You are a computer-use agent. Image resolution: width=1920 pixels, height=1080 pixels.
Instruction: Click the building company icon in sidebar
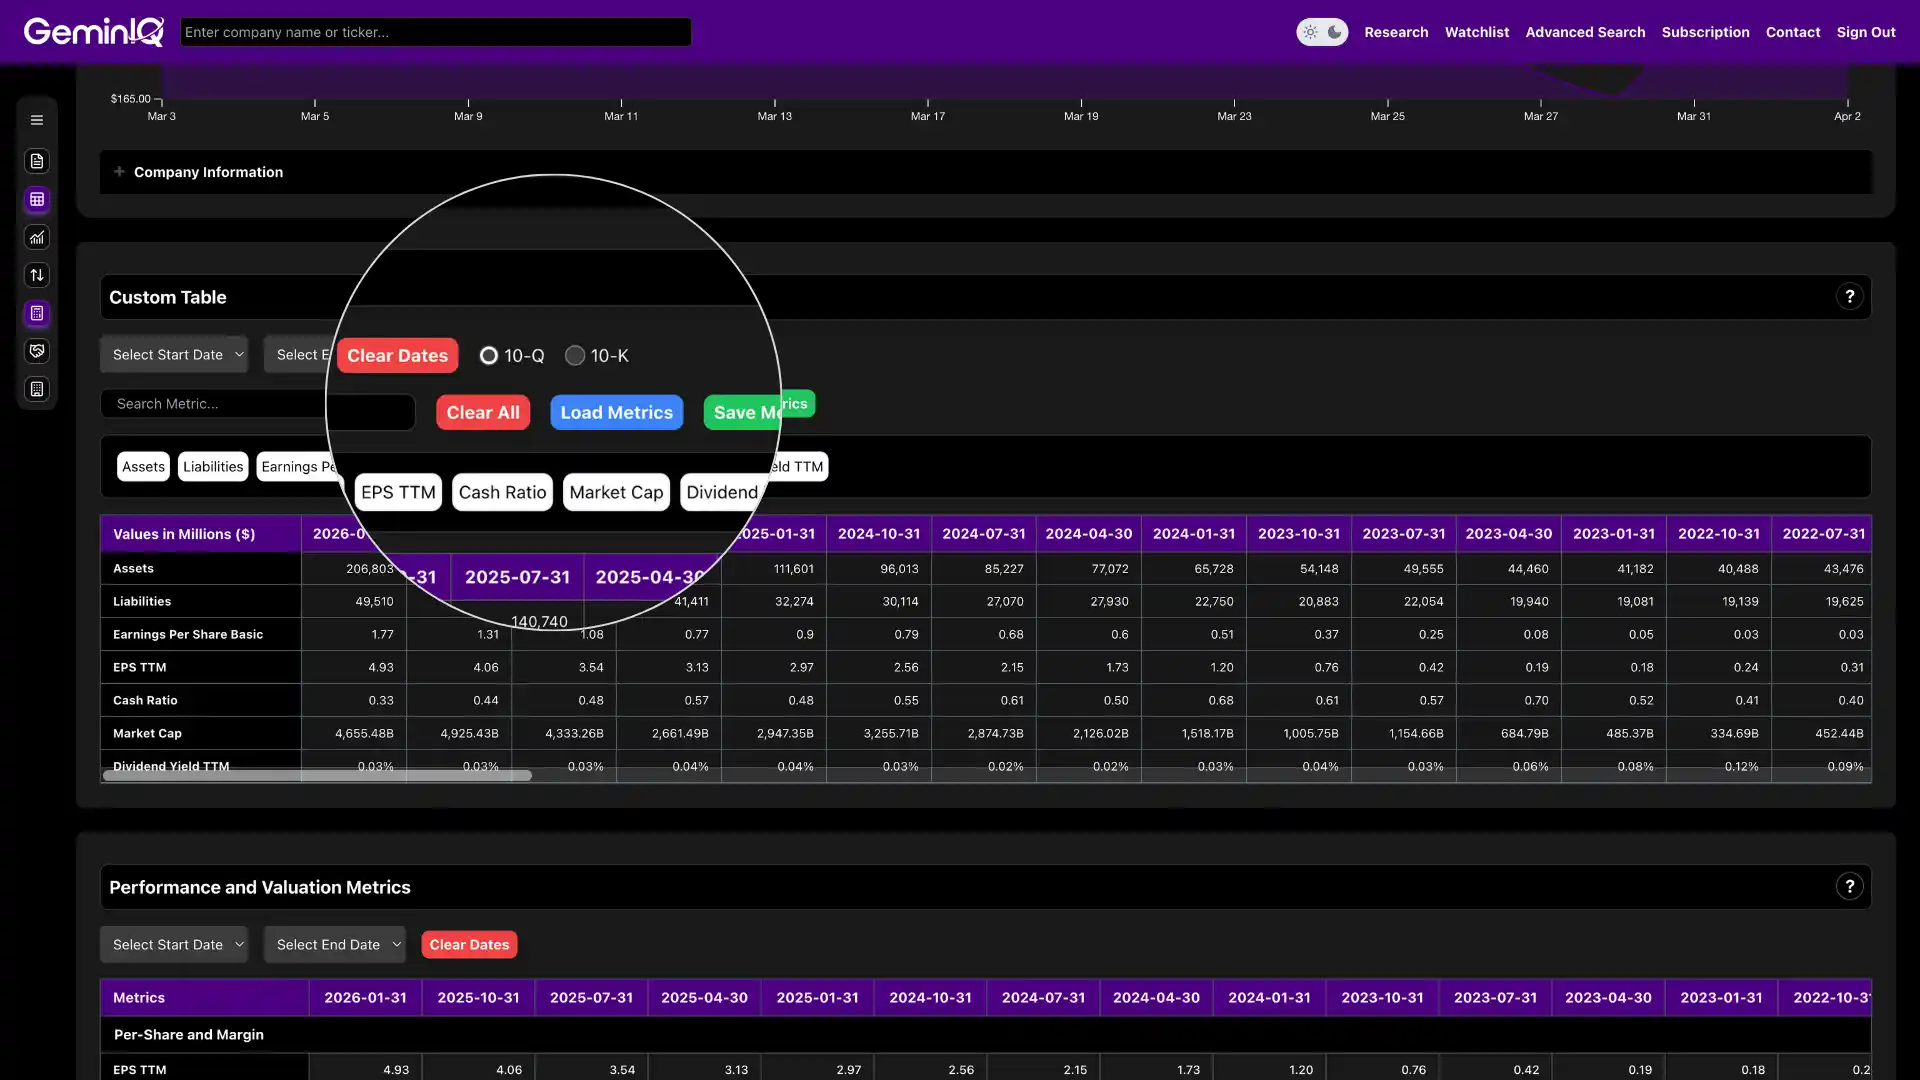tap(37, 389)
